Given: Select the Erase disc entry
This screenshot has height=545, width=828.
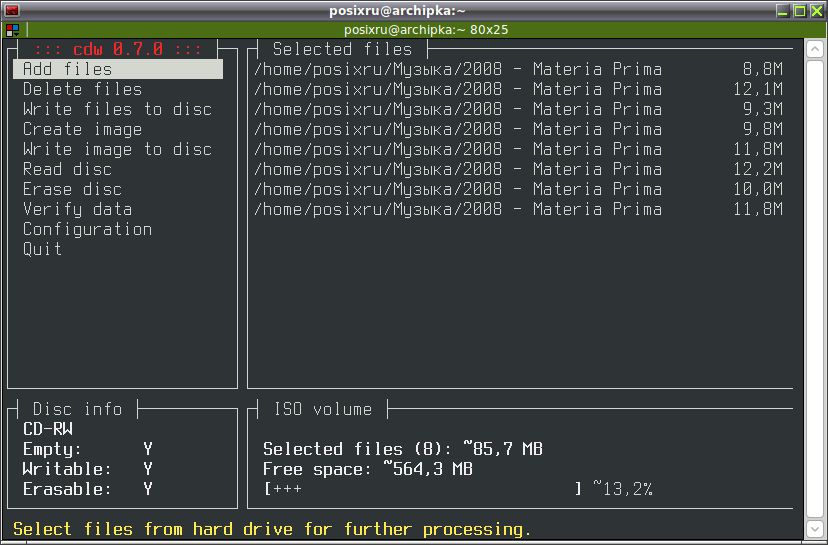Looking at the screenshot, I should [x=72, y=190].
